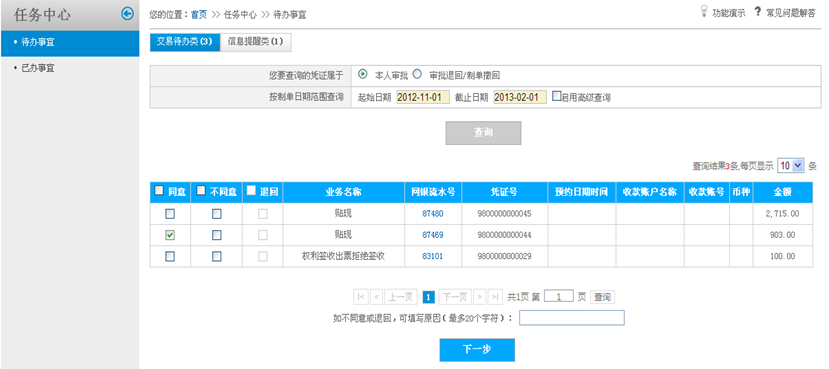Tick 不同意 for row 87480
Screen dimensions: 829x369
tap(217, 214)
